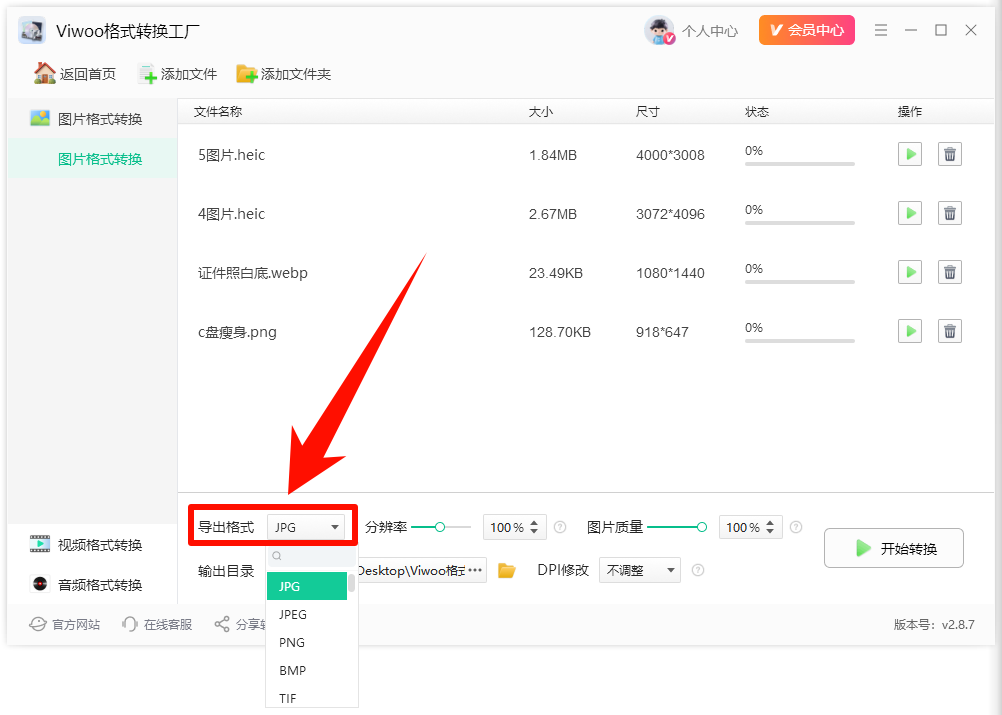
Task: Start converting 证件照白底.webp with its play icon
Action: [x=910, y=272]
